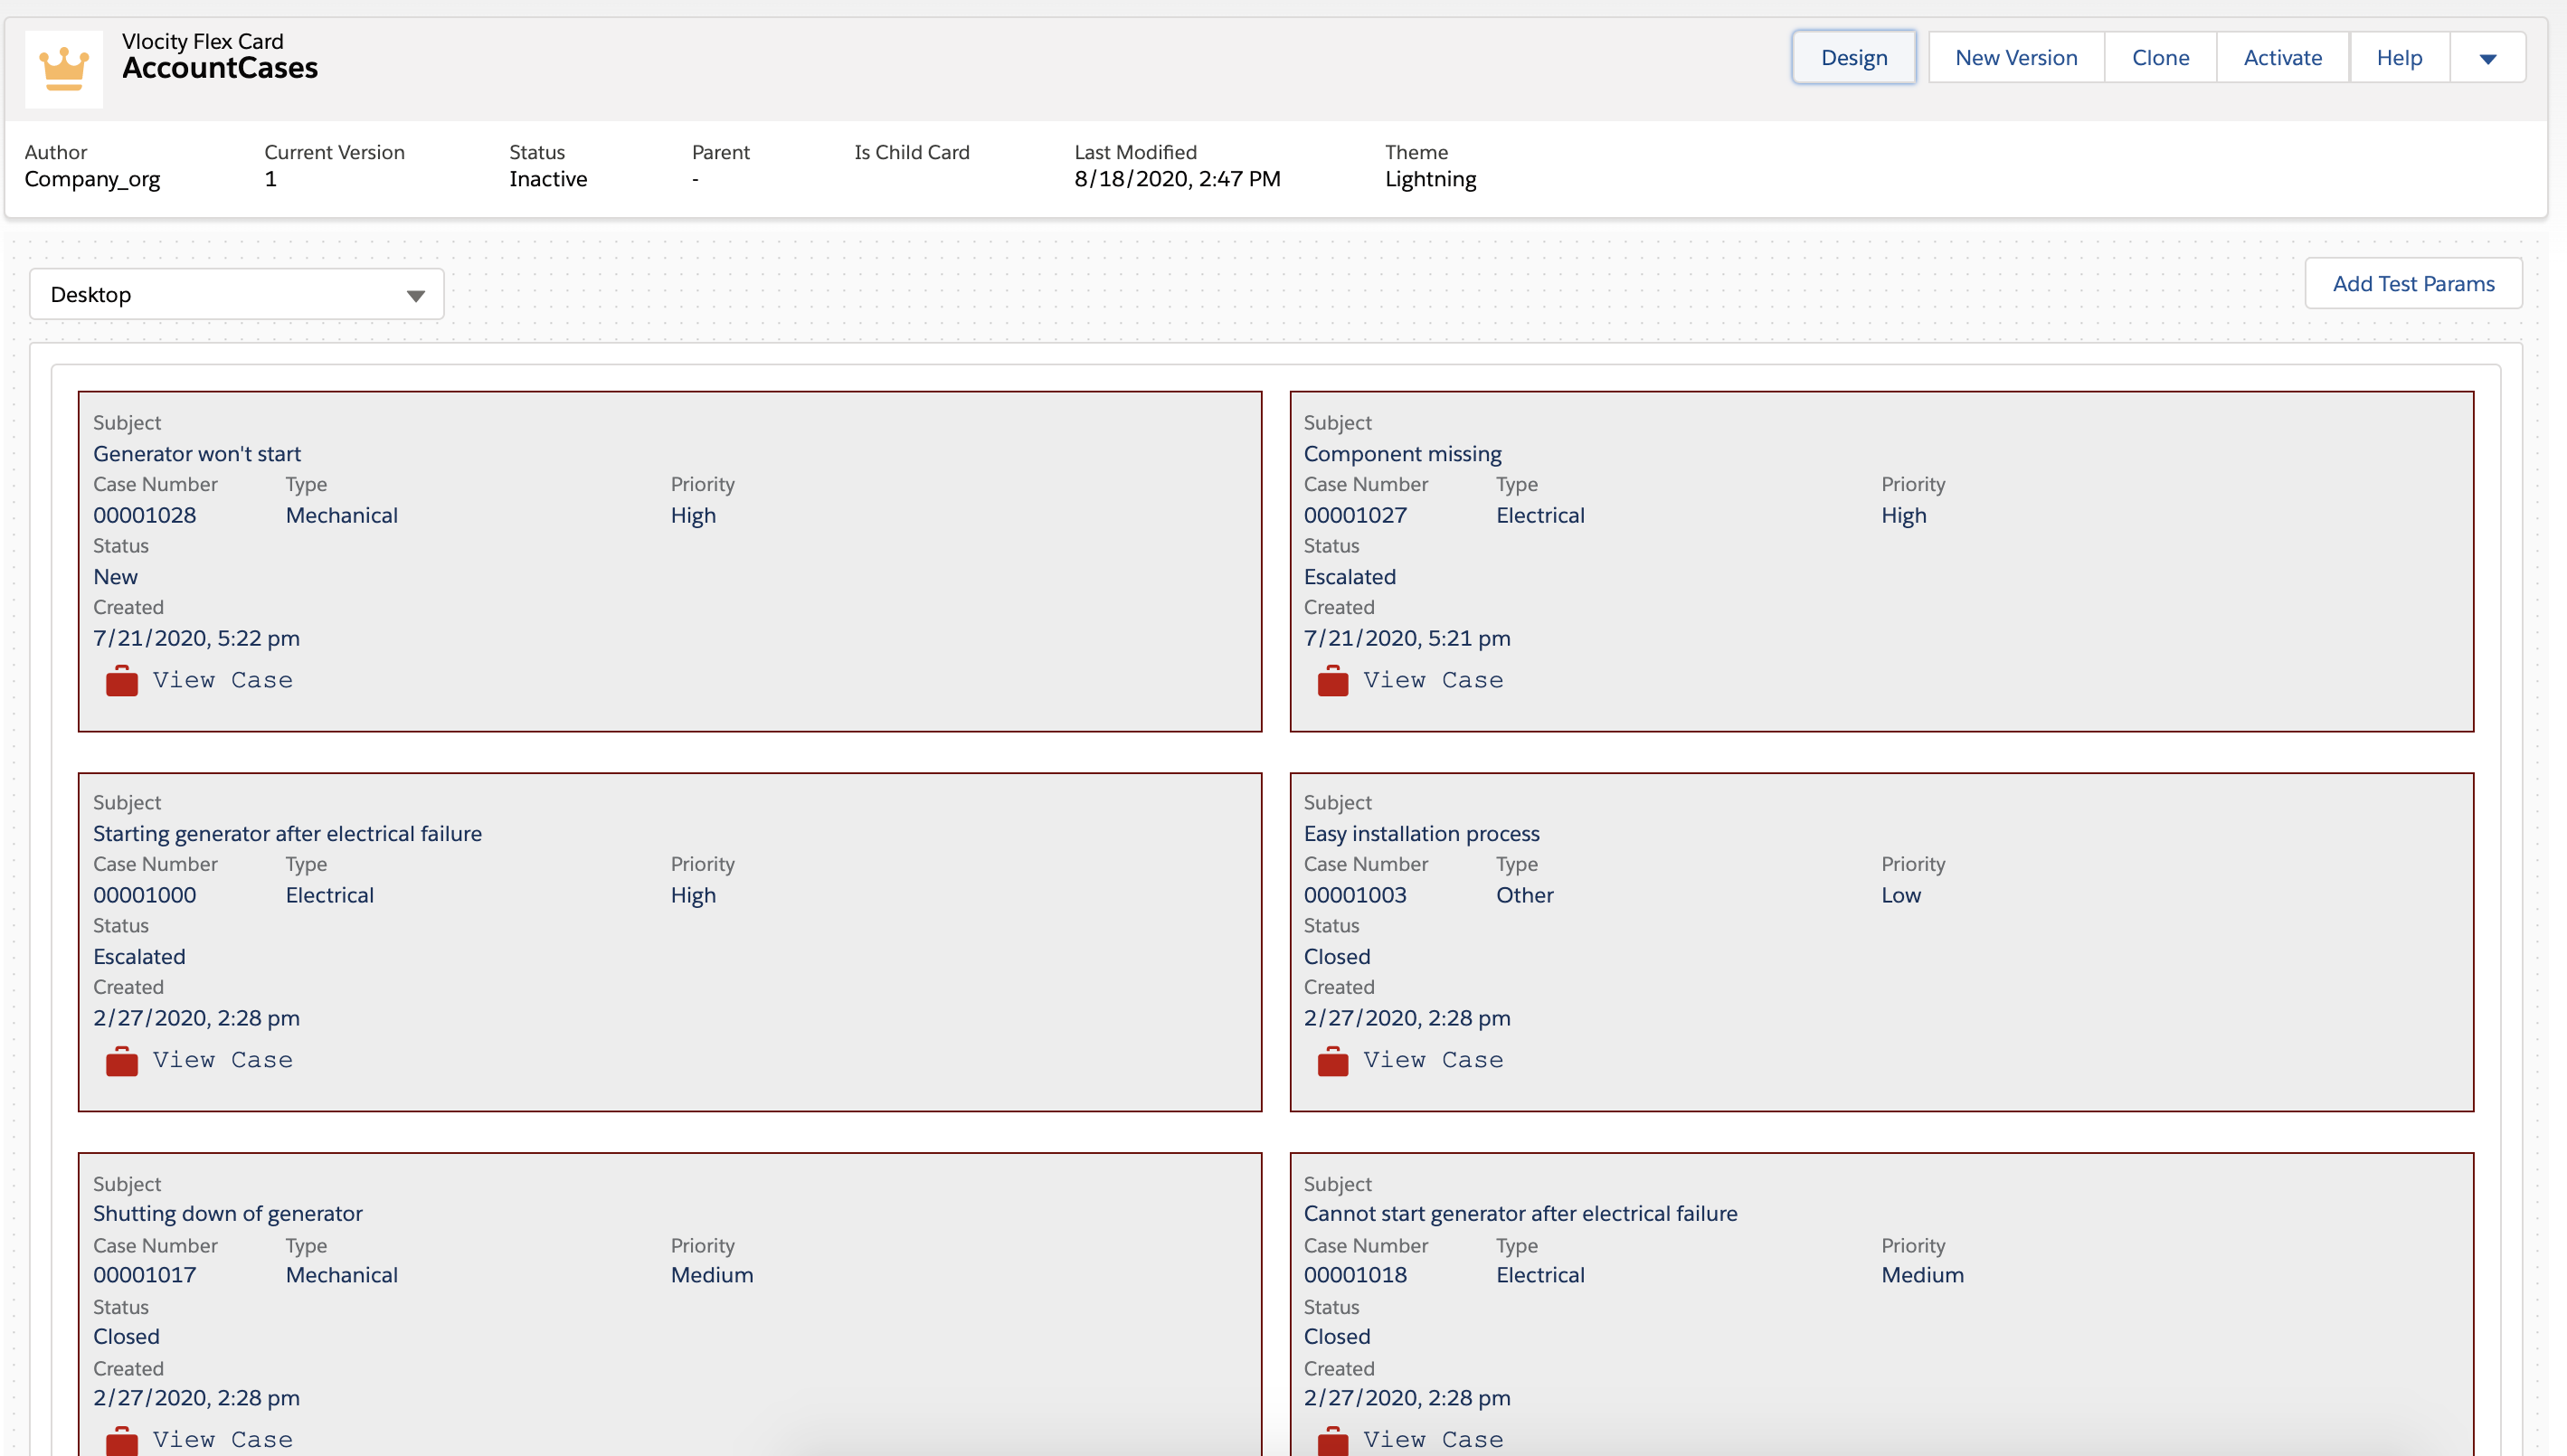Click case number 00001017

click(145, 1276)
